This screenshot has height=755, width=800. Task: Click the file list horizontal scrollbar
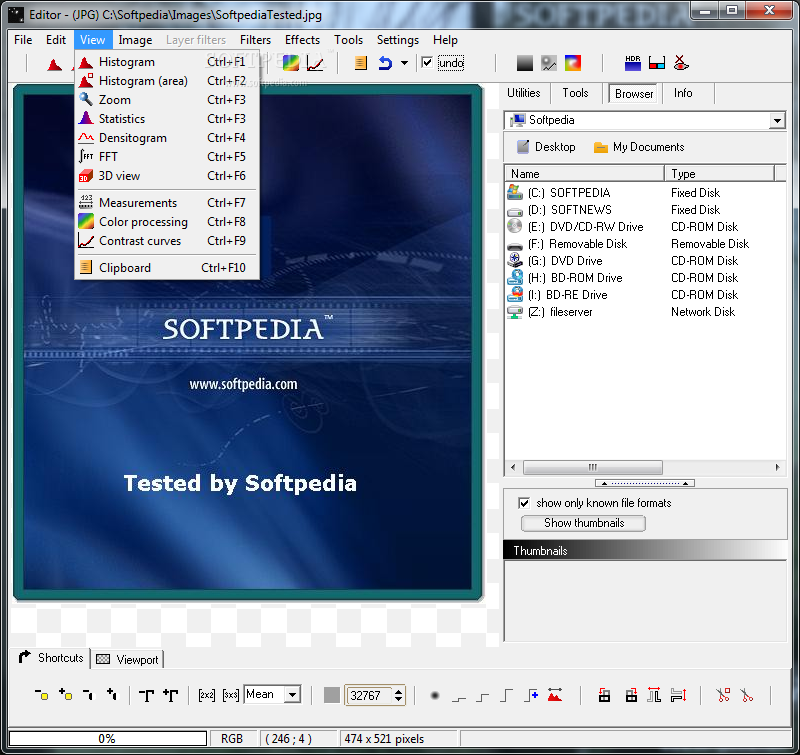point(593,467)
